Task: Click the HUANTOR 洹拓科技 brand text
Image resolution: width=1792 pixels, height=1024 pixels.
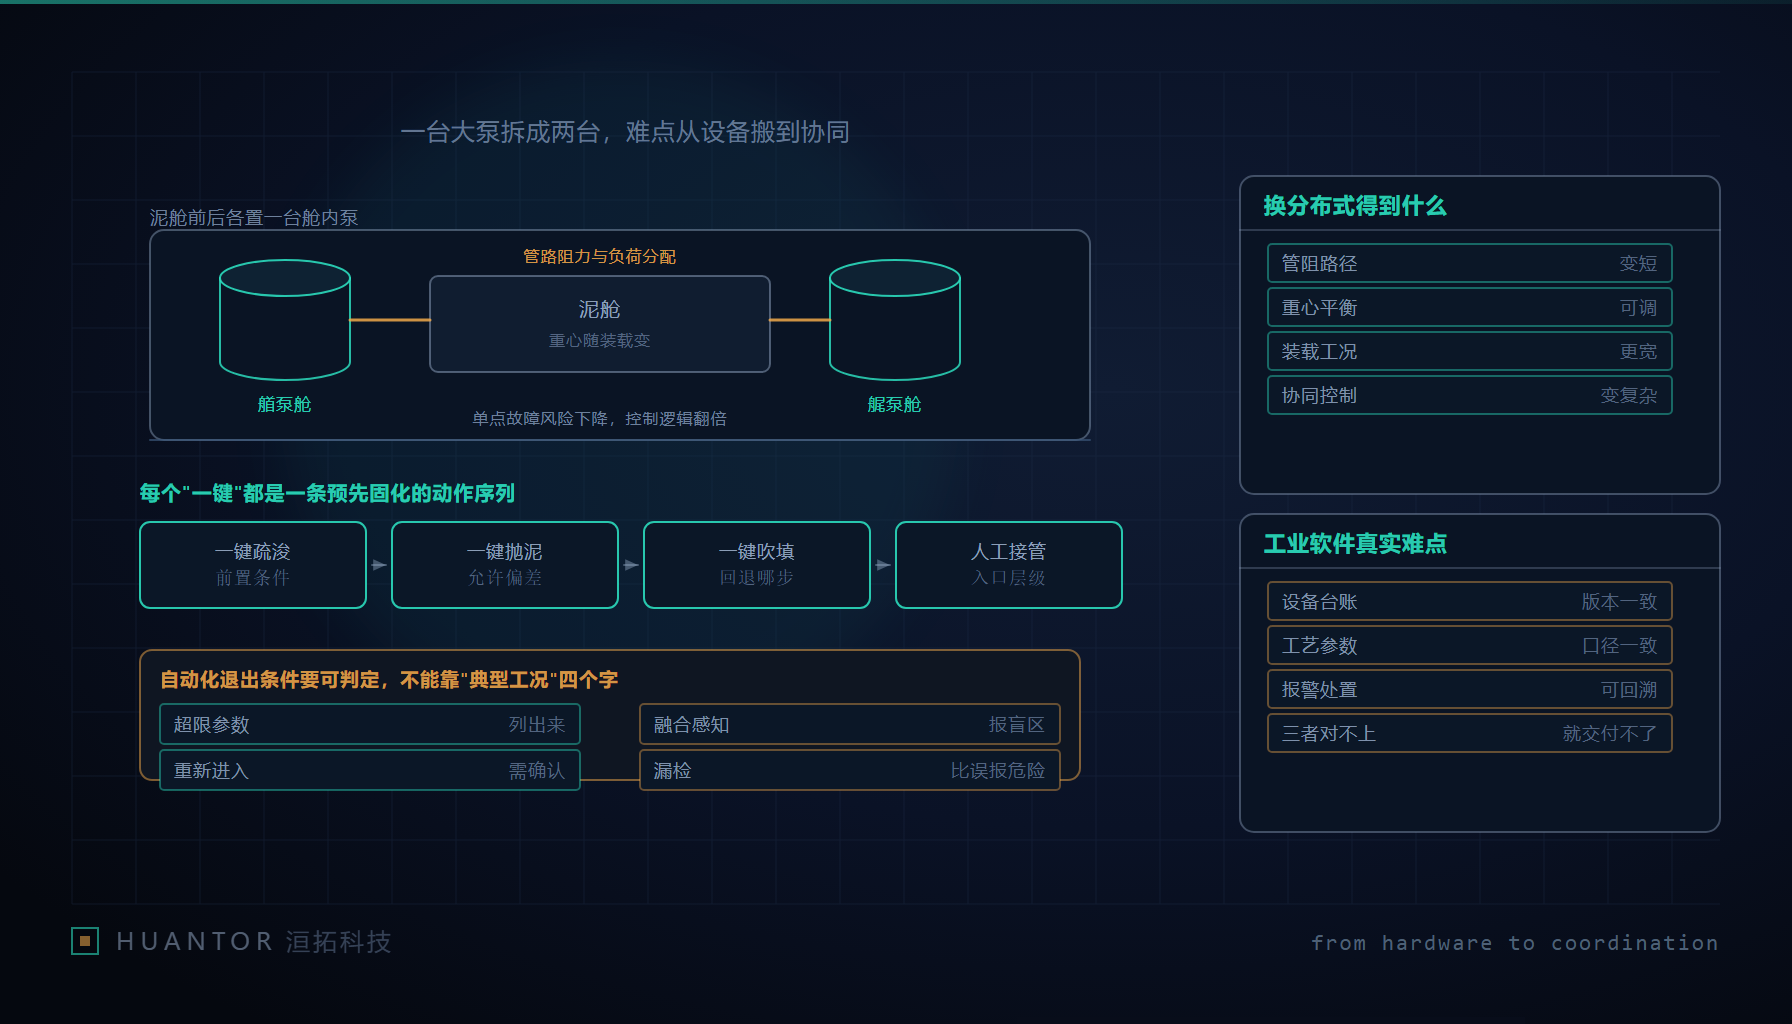Action: (254, 941)
